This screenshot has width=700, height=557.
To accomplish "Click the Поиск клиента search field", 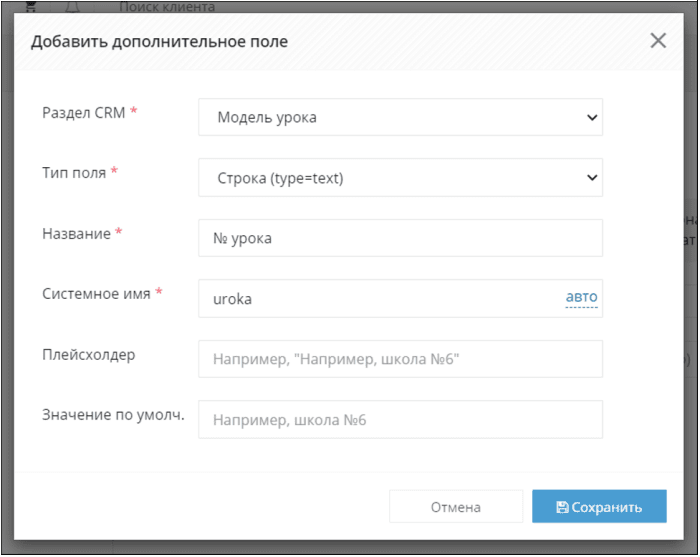I will [x=167, y=7].
